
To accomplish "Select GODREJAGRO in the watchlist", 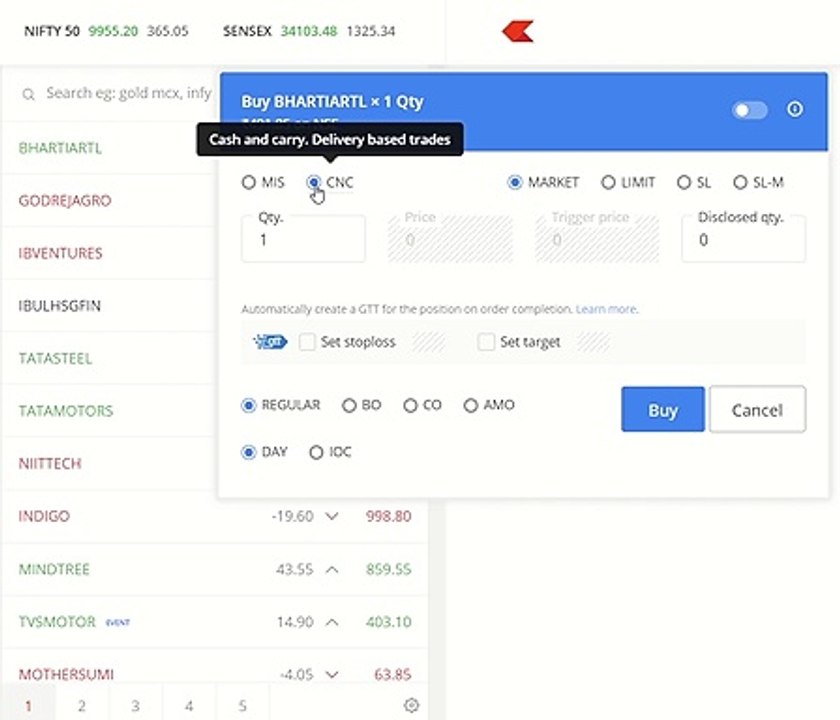I will 65,200.
